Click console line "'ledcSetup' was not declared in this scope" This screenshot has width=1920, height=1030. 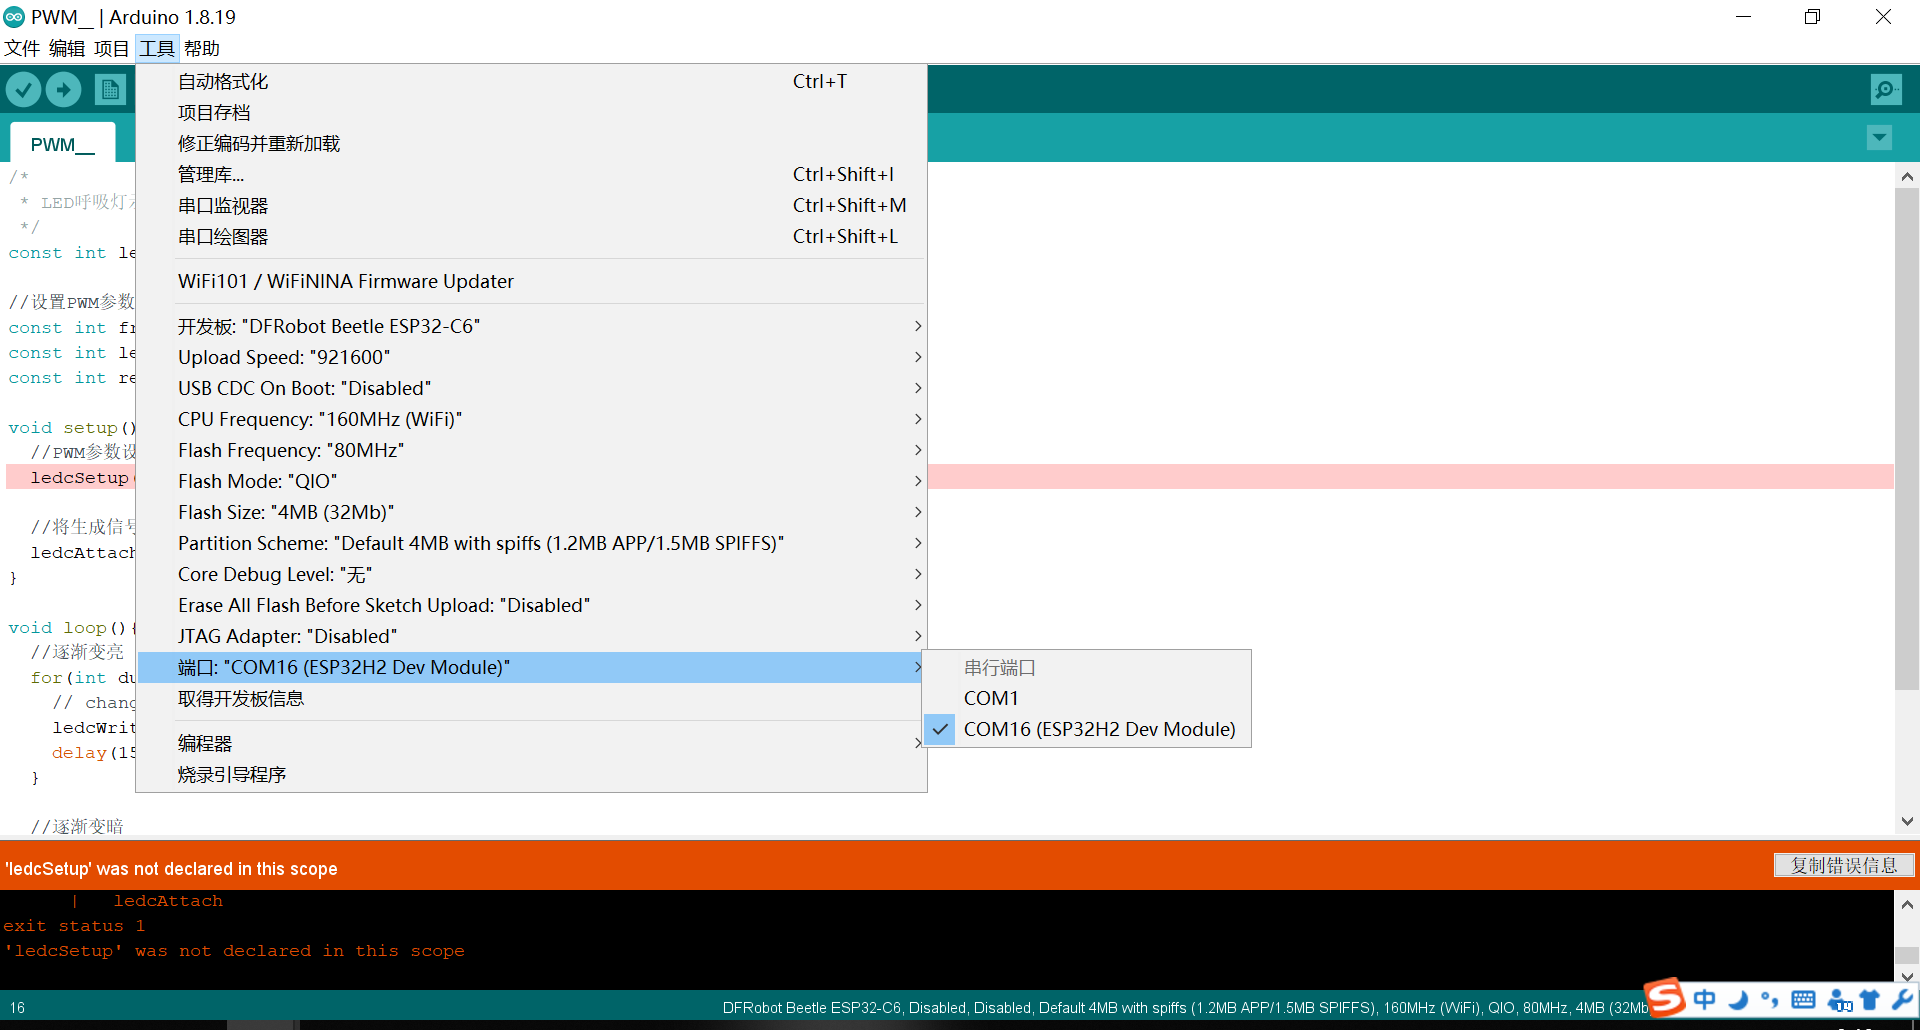point(234,951)
